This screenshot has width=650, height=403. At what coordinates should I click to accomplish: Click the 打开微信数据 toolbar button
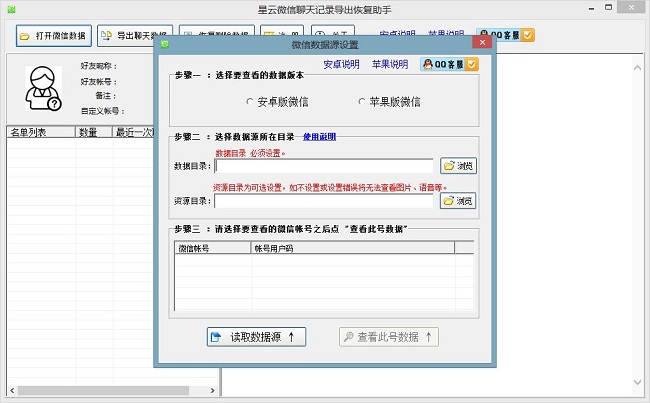click(x=54, y=35)
